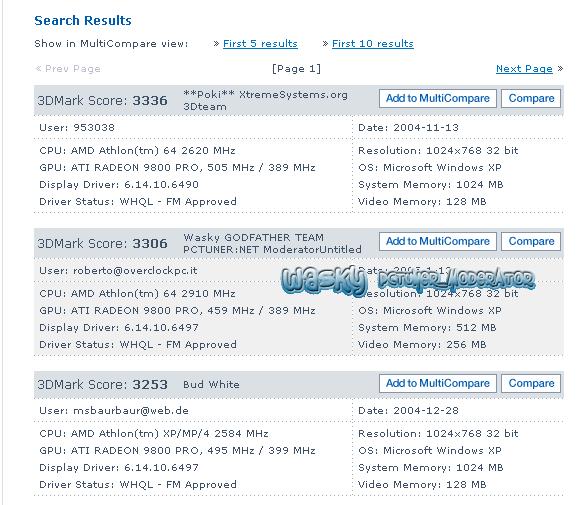This screenshot has width=585, height=505.
Task: Click GPU line with 505 MHz / 389 MHz
Action: (177, 168)
